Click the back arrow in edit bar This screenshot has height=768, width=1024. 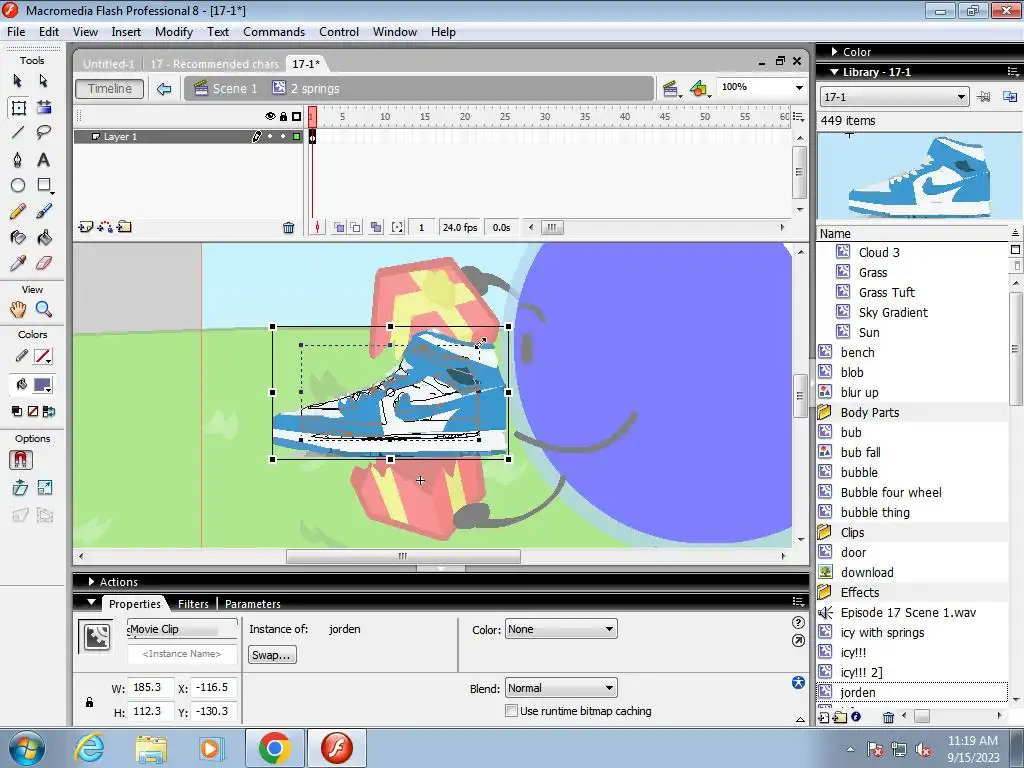pyautogui.click(x=164, y=89)
